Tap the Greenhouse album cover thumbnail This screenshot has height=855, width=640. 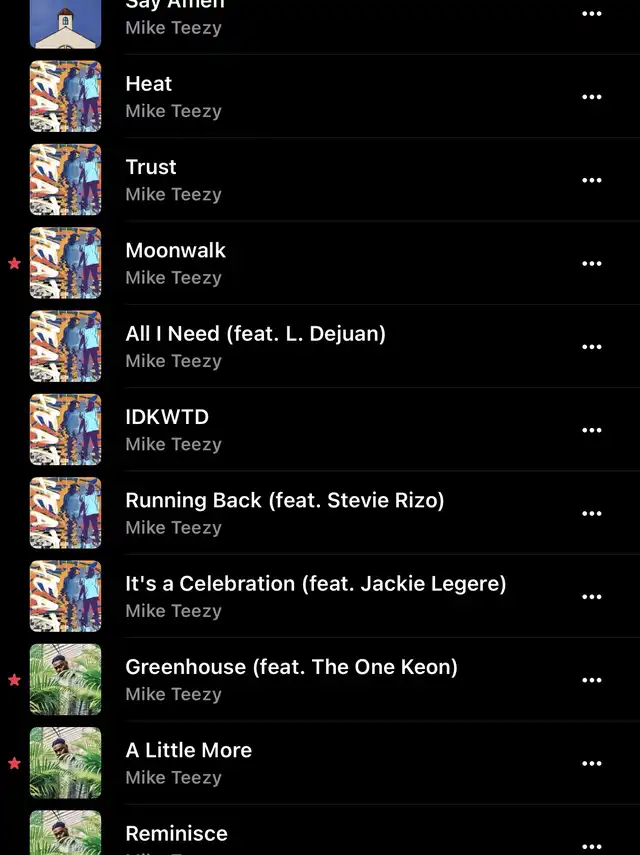coord(65,679)
